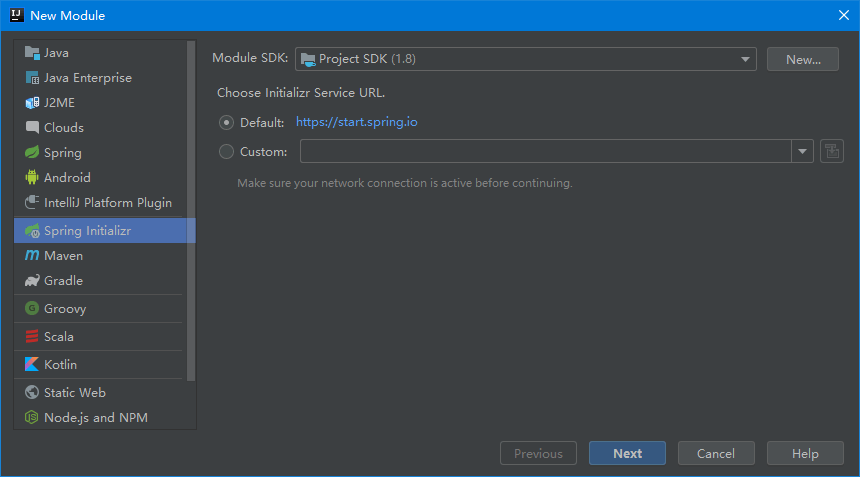
Task: Click the module list scrollbar
Action: tap(191, 211)
